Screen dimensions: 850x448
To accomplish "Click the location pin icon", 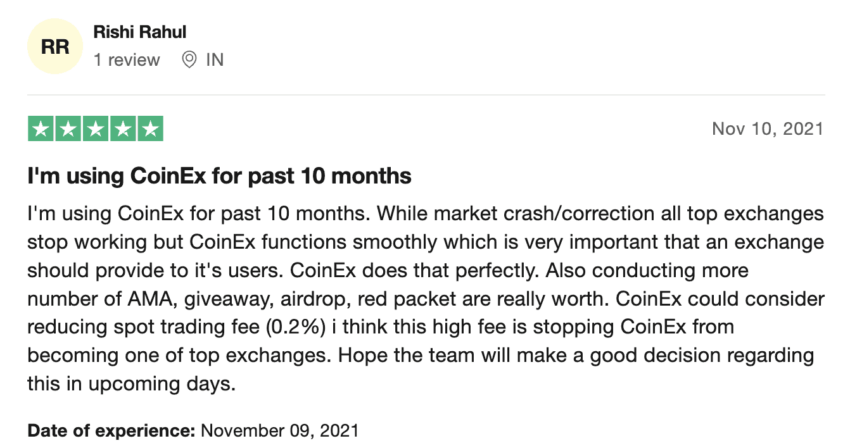I will point(188,60).
